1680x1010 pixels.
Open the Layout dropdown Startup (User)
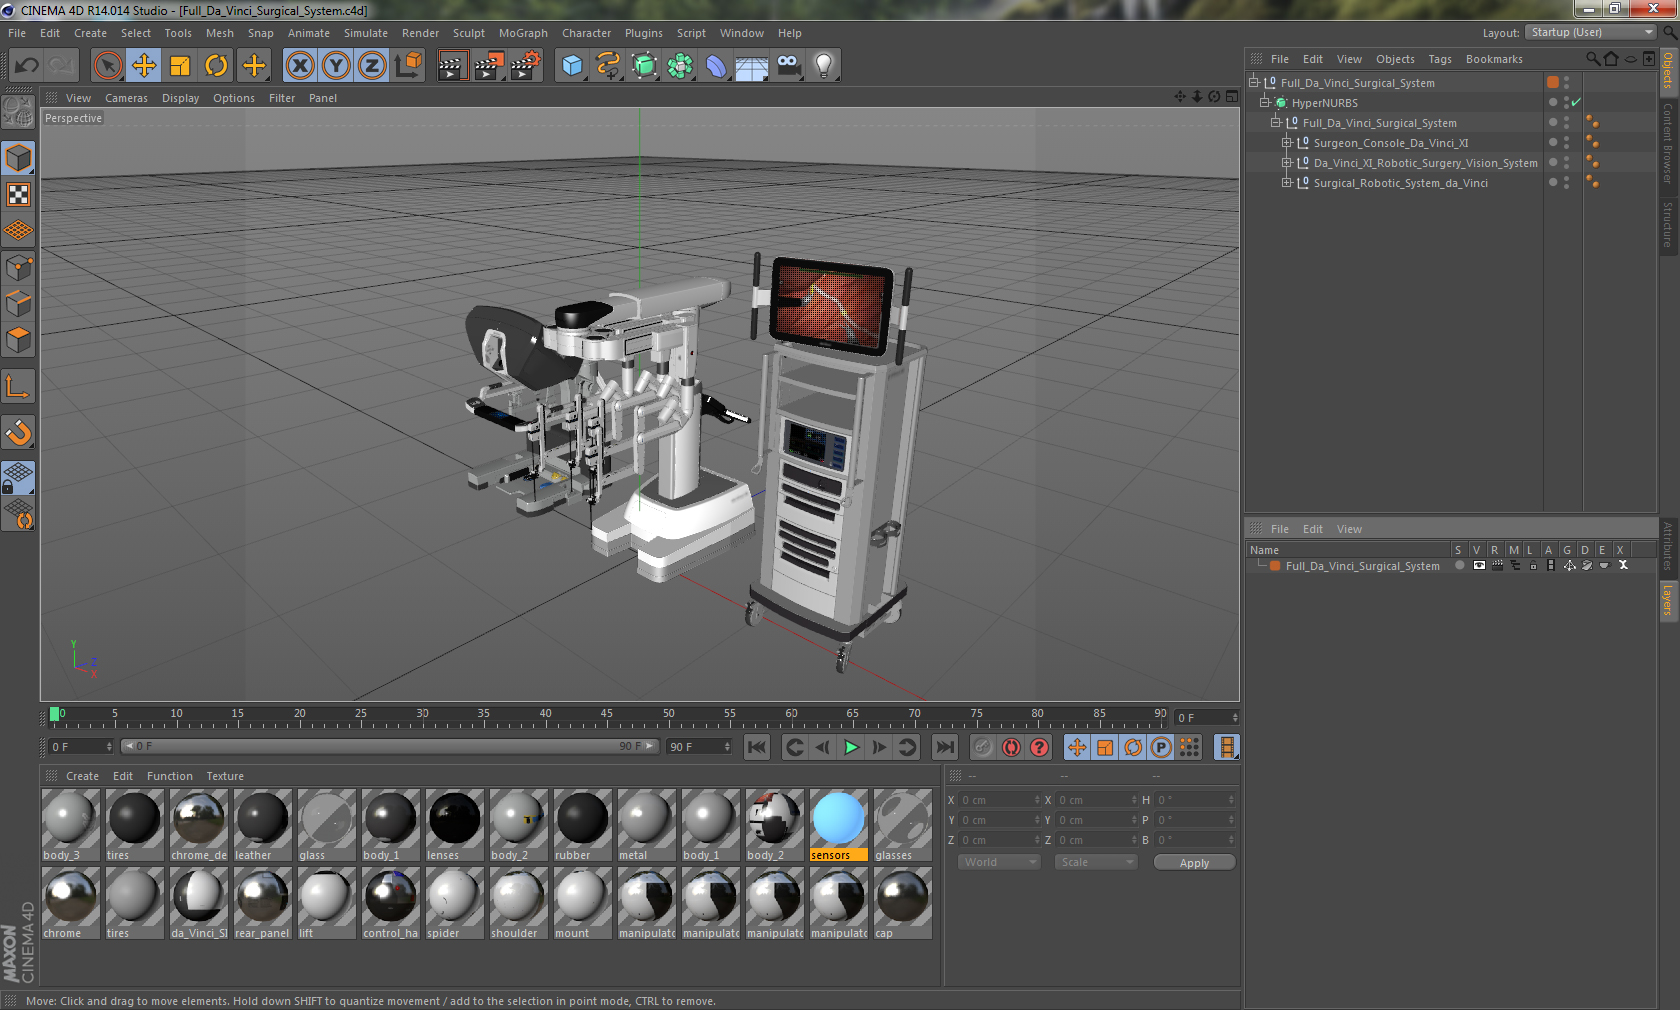[x=1591, y=33]
